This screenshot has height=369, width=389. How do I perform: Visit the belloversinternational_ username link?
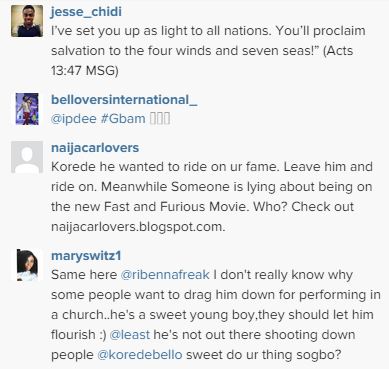tap(124, 100)
